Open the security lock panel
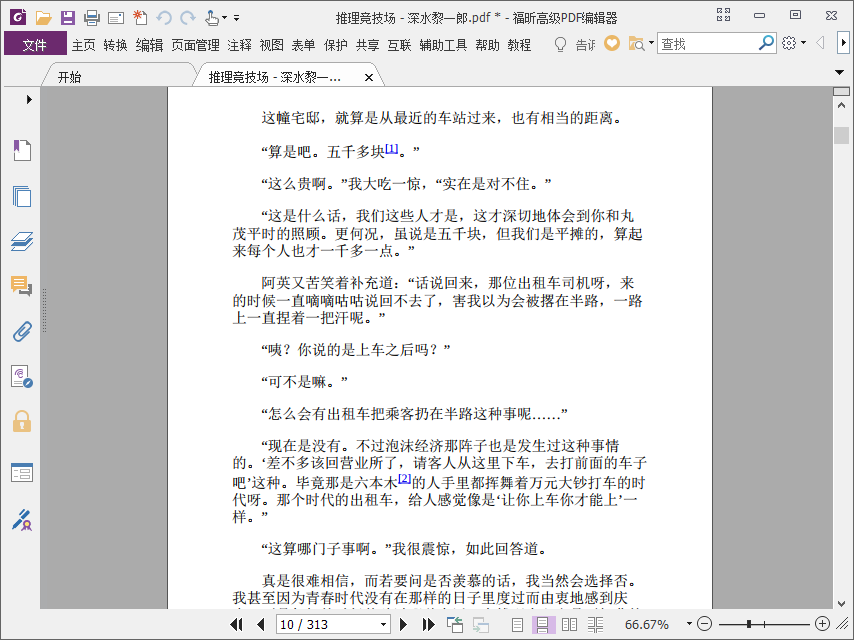The height and width of the screenshot is (640, 854). pos(22,422)
